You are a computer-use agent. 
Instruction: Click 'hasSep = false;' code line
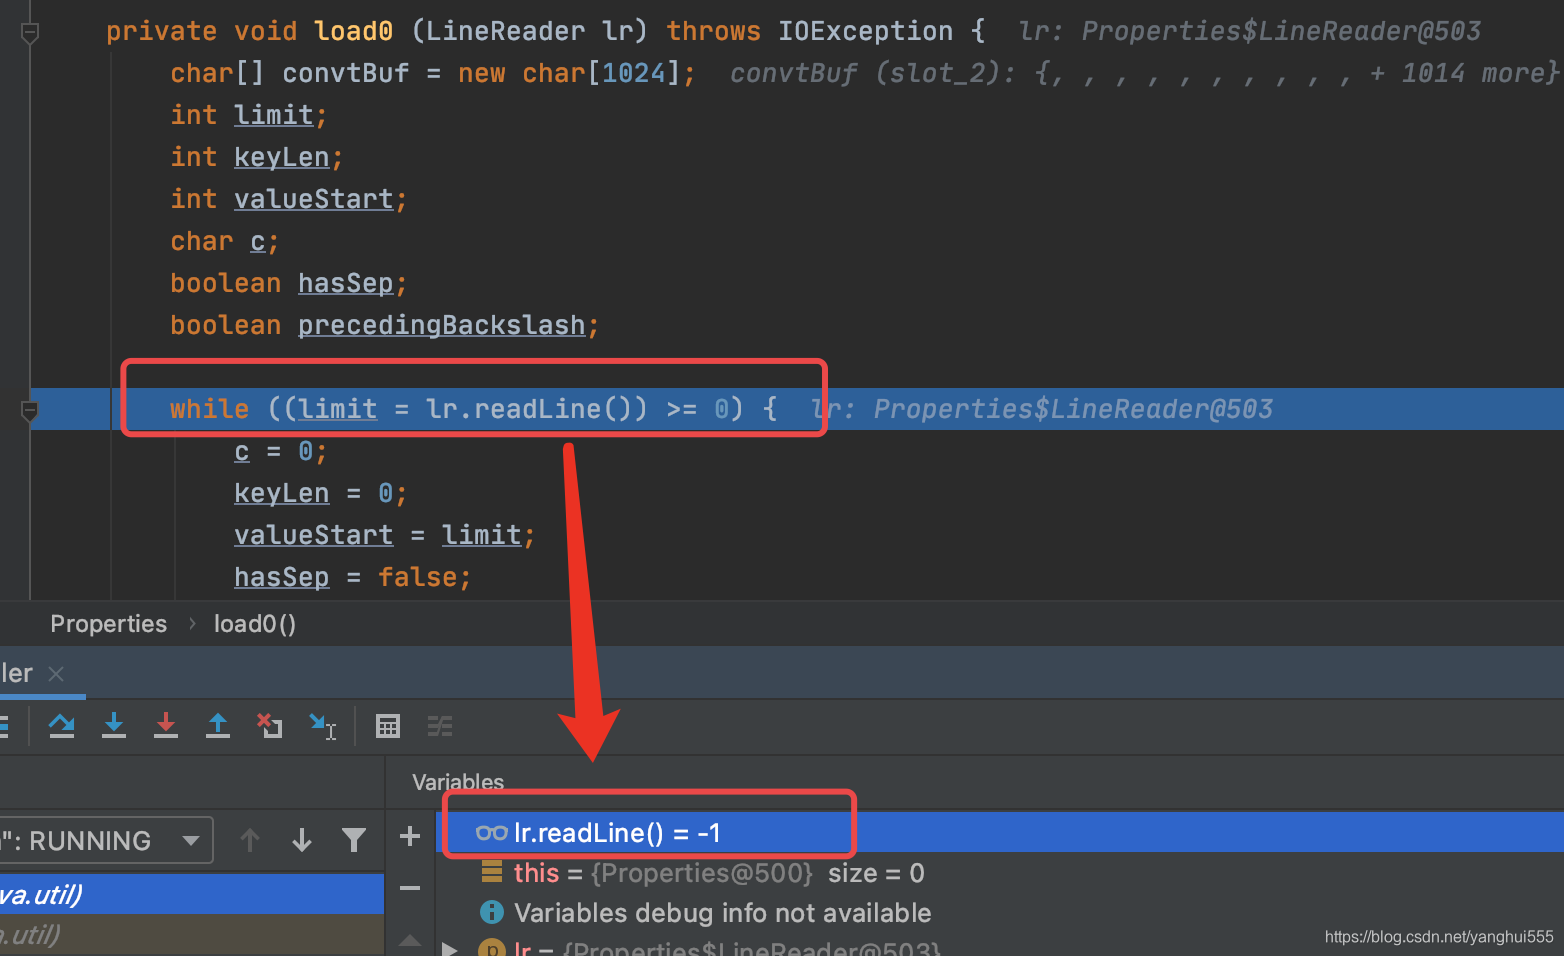pyautogui.click(x=352, y=577)
